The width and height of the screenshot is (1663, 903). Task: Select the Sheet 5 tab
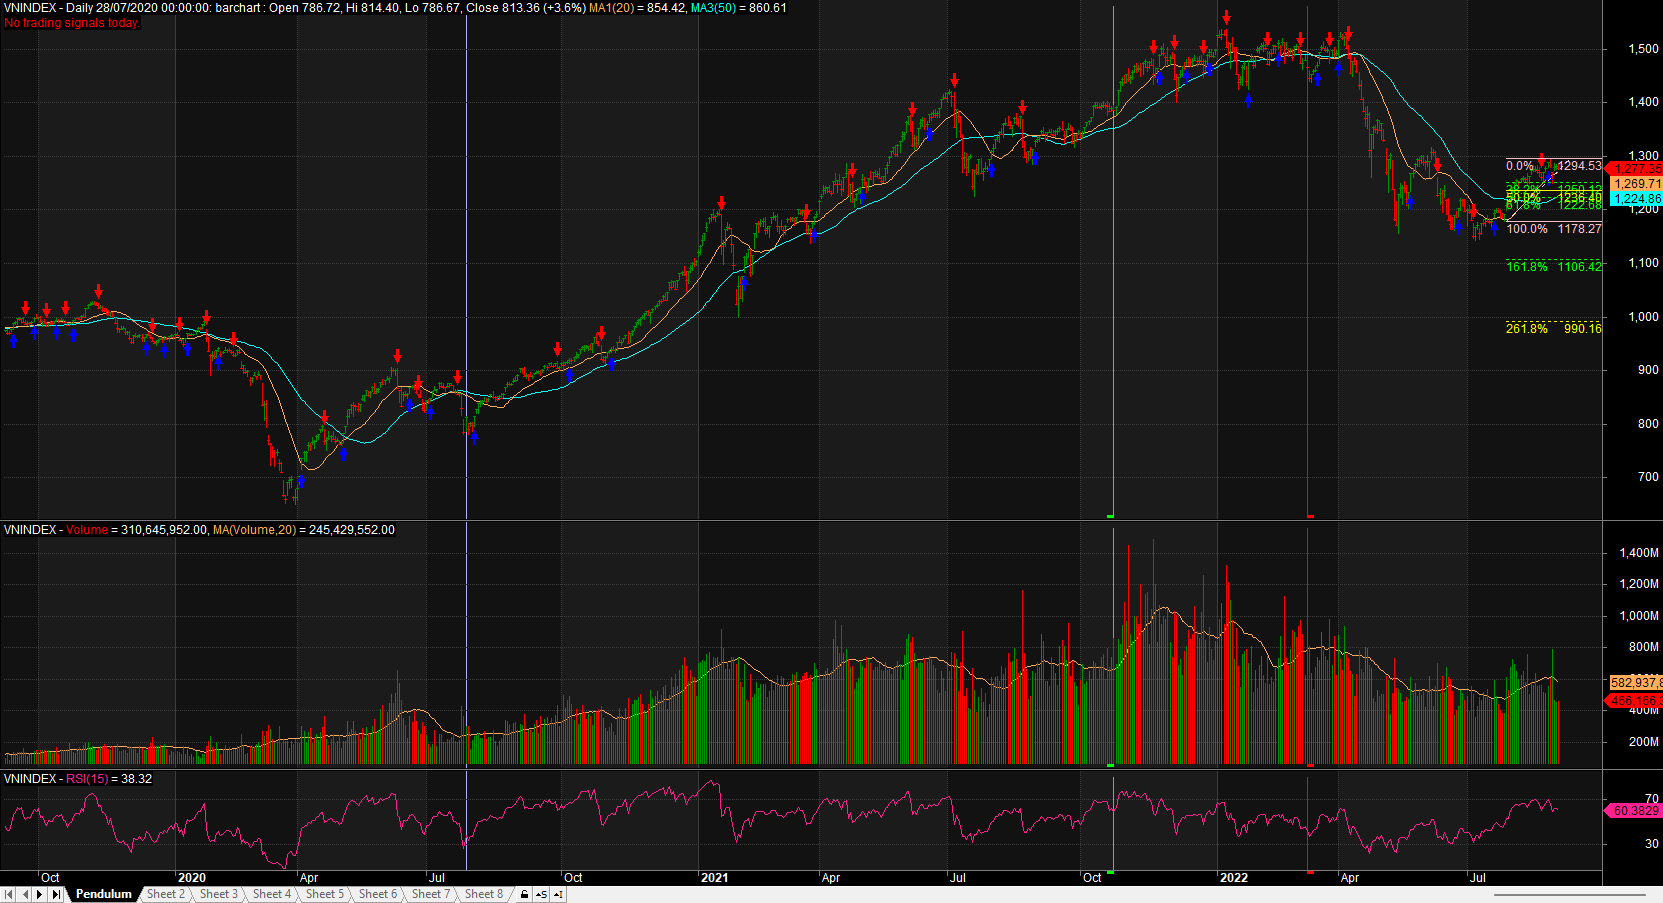(x=324, y=894)
